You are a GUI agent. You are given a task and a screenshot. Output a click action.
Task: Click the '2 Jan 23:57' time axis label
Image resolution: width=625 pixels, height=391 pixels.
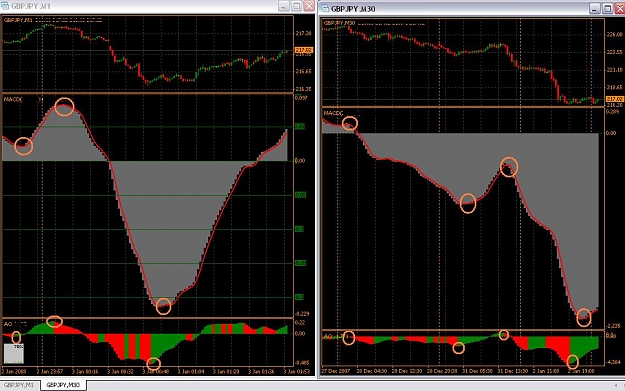[50, 371]
